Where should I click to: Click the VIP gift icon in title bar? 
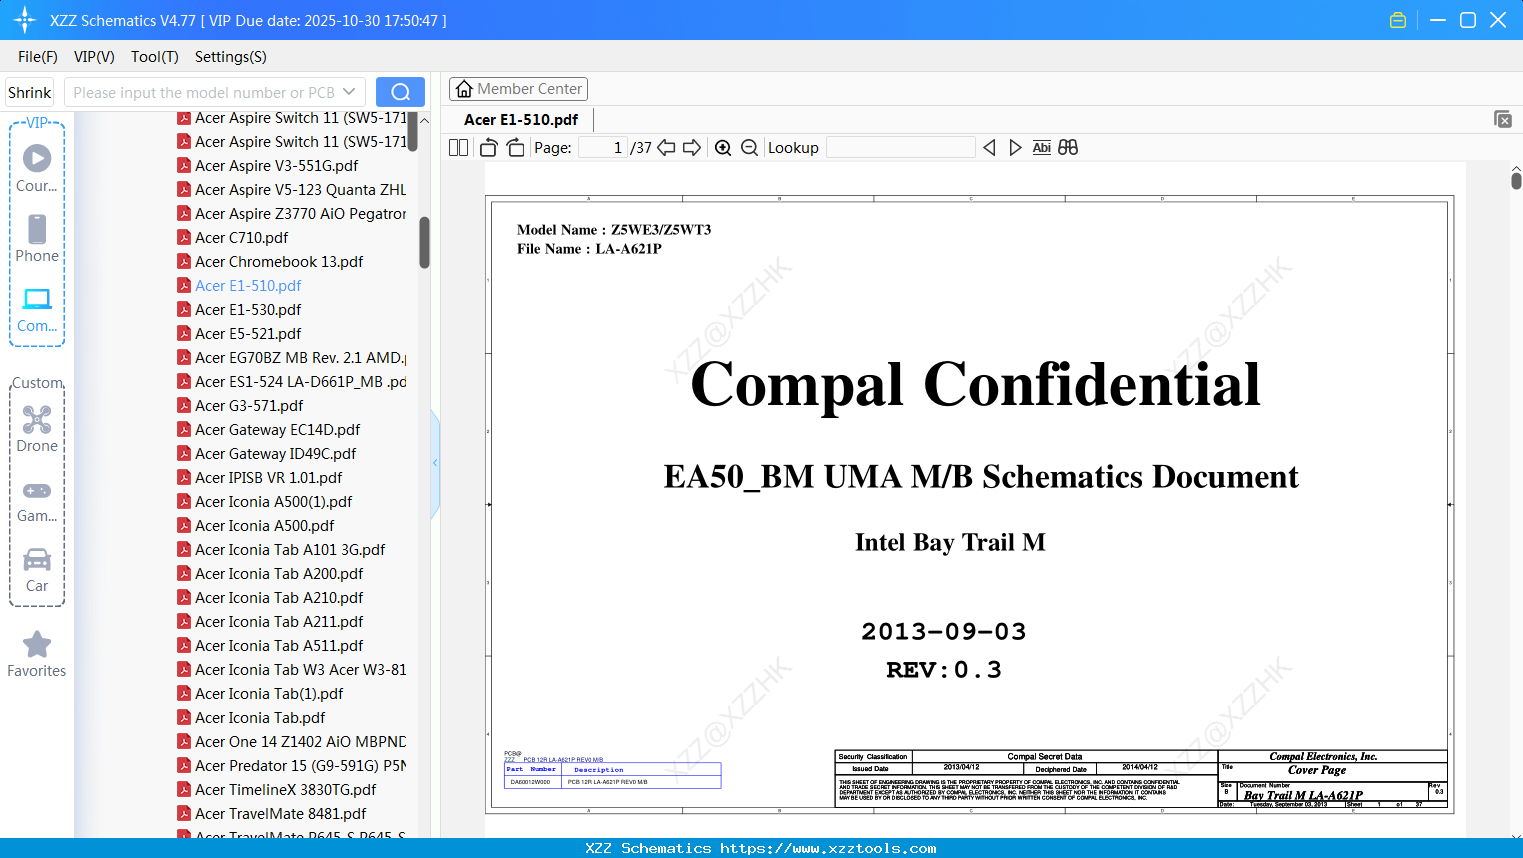click(x=1398, y=20)
